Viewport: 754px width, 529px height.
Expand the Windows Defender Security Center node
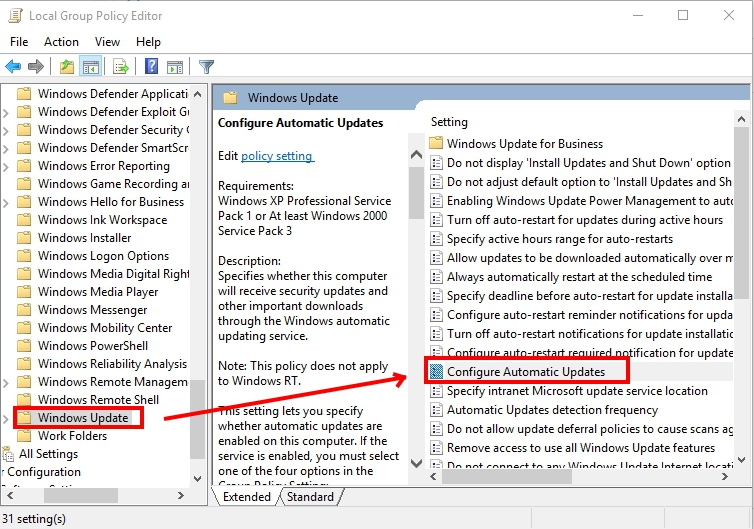click(5, 130)
